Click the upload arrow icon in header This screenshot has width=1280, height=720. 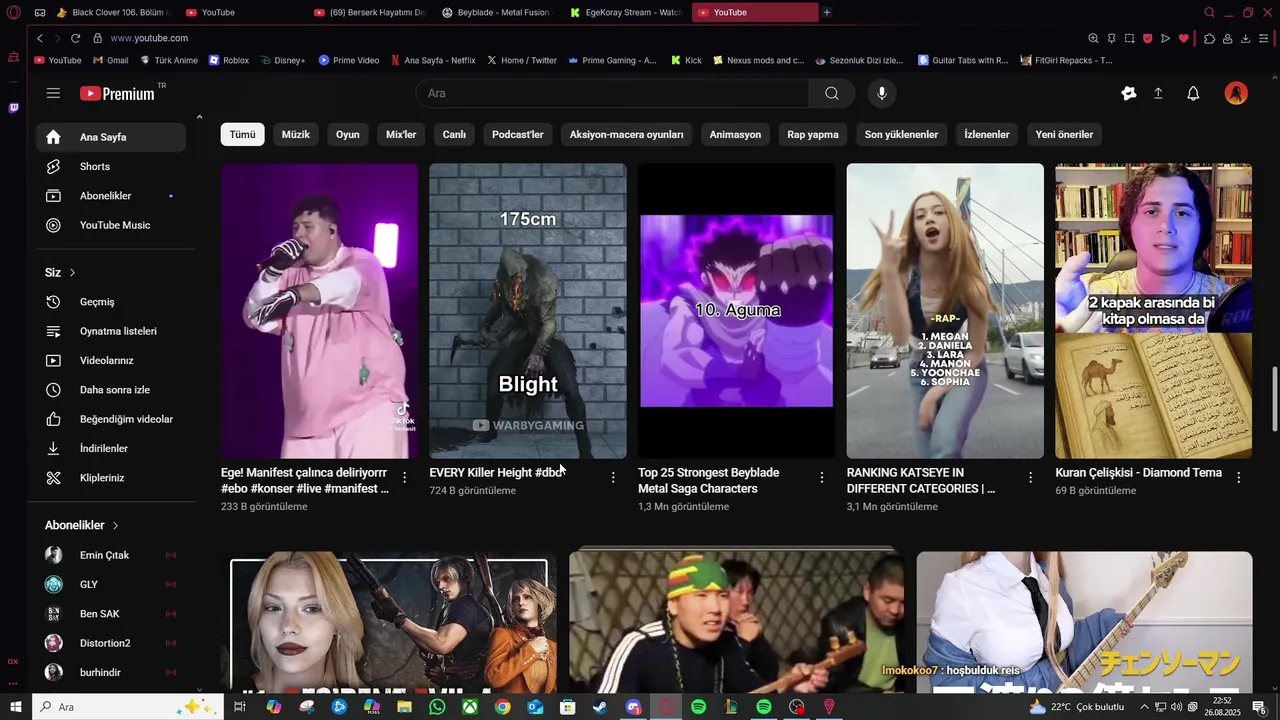click(x=1158, y=93)
